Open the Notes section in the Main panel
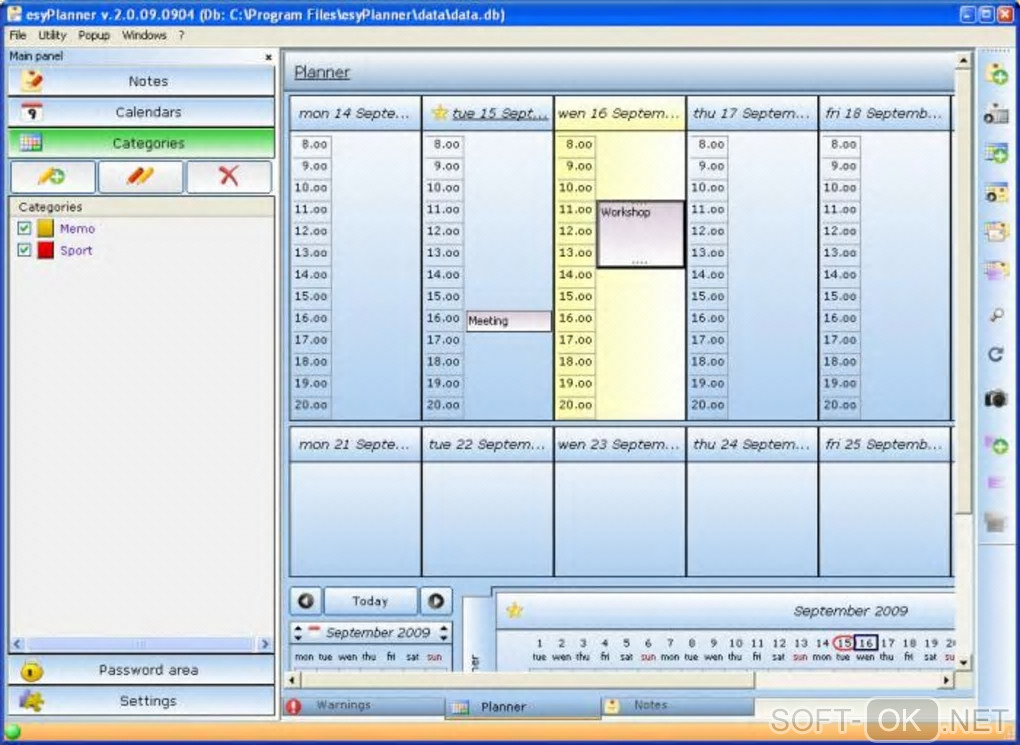Screen dimensions: 1020x745 click(141, 81)
